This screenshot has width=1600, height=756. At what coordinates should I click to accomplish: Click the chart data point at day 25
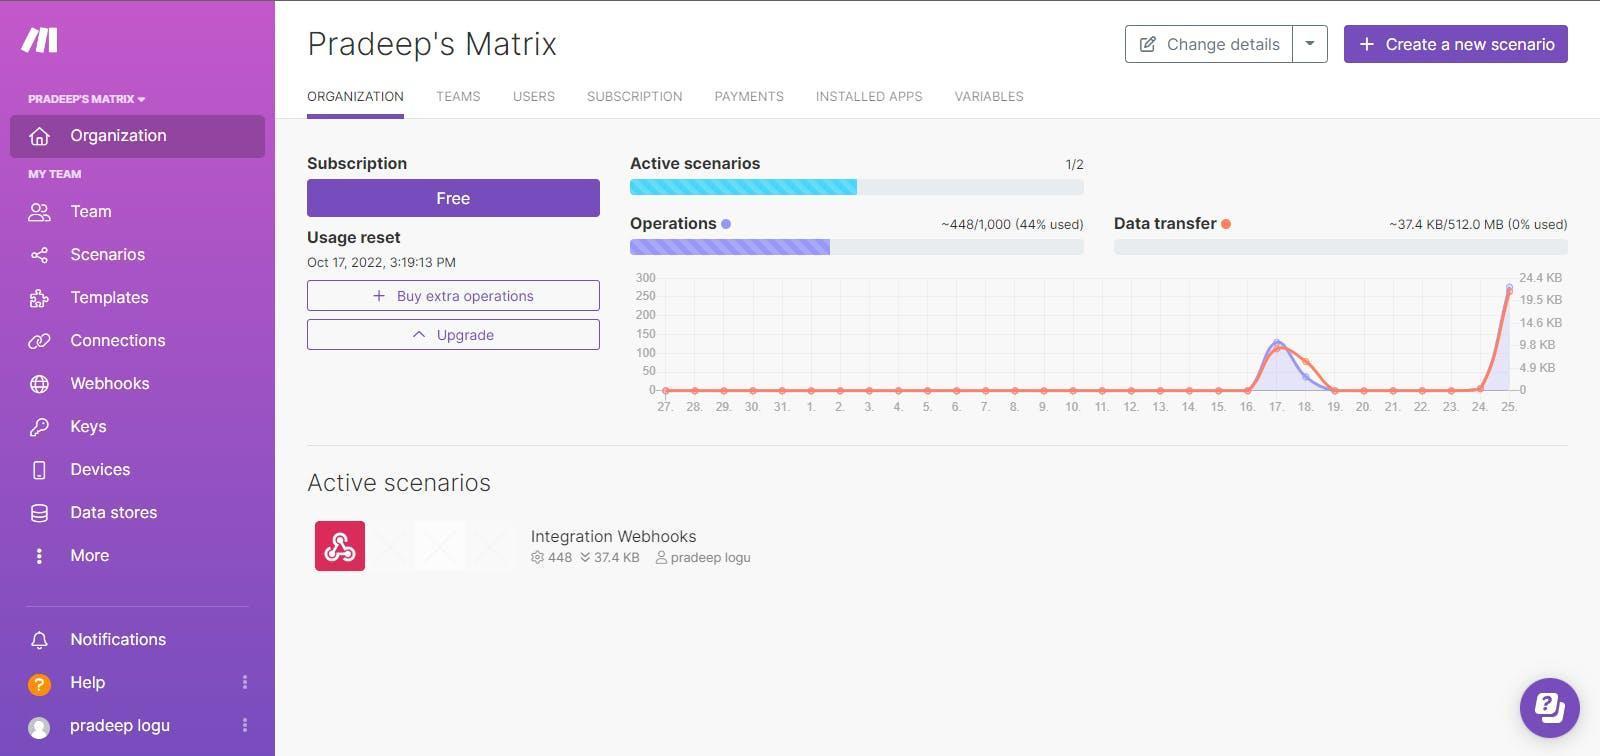click(x=1509, y=288)
